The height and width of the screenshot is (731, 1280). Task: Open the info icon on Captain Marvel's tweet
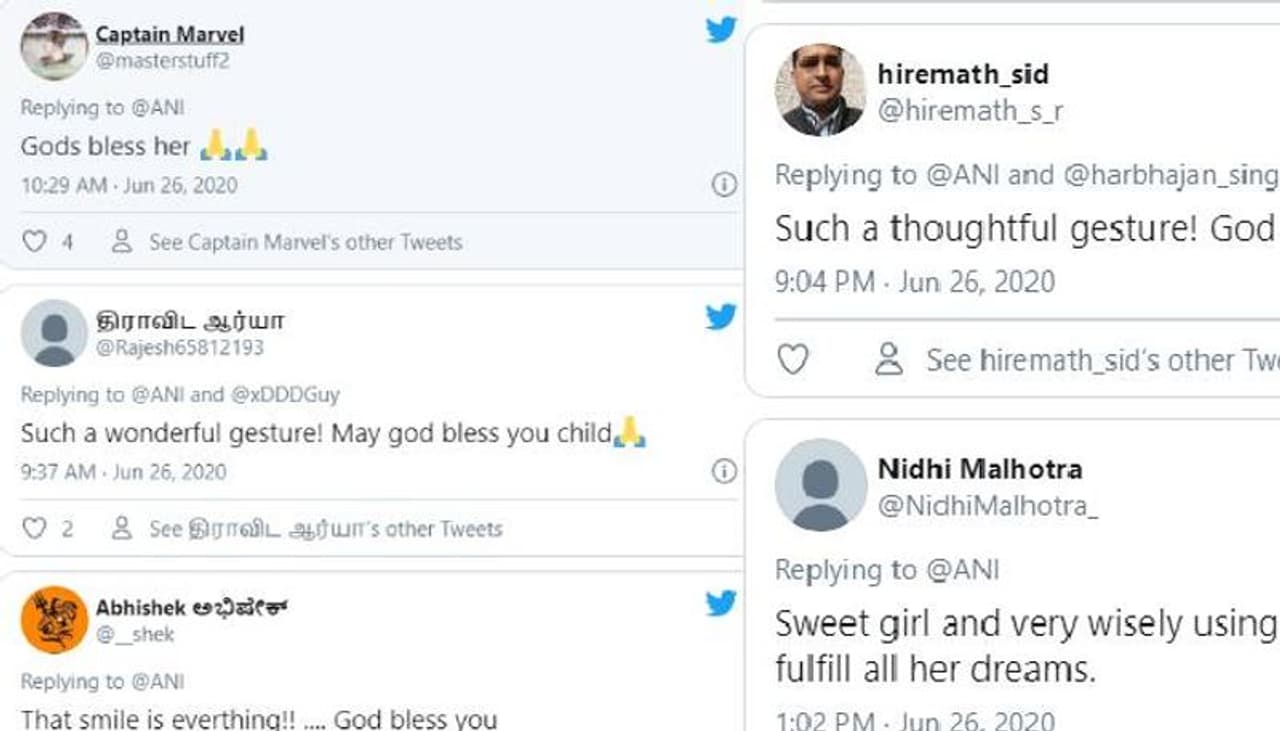(x=724, y=184)
